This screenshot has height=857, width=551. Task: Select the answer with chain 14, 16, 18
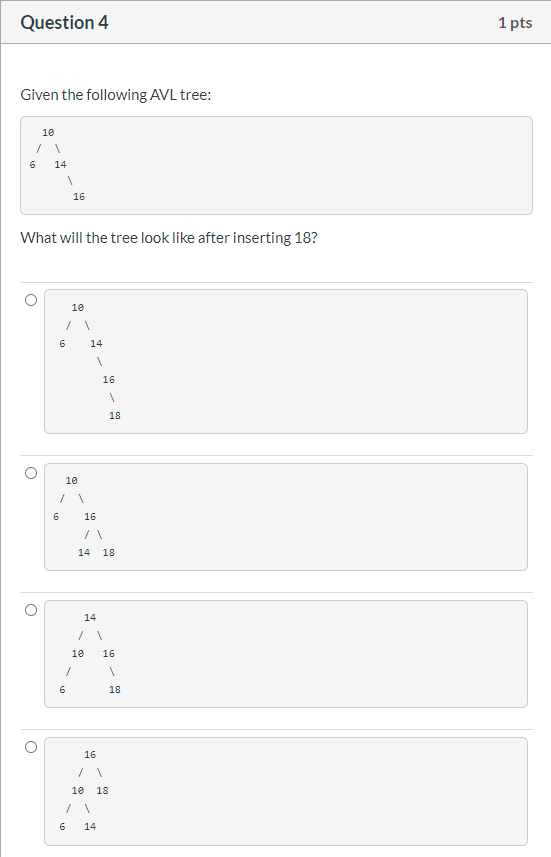31,300
